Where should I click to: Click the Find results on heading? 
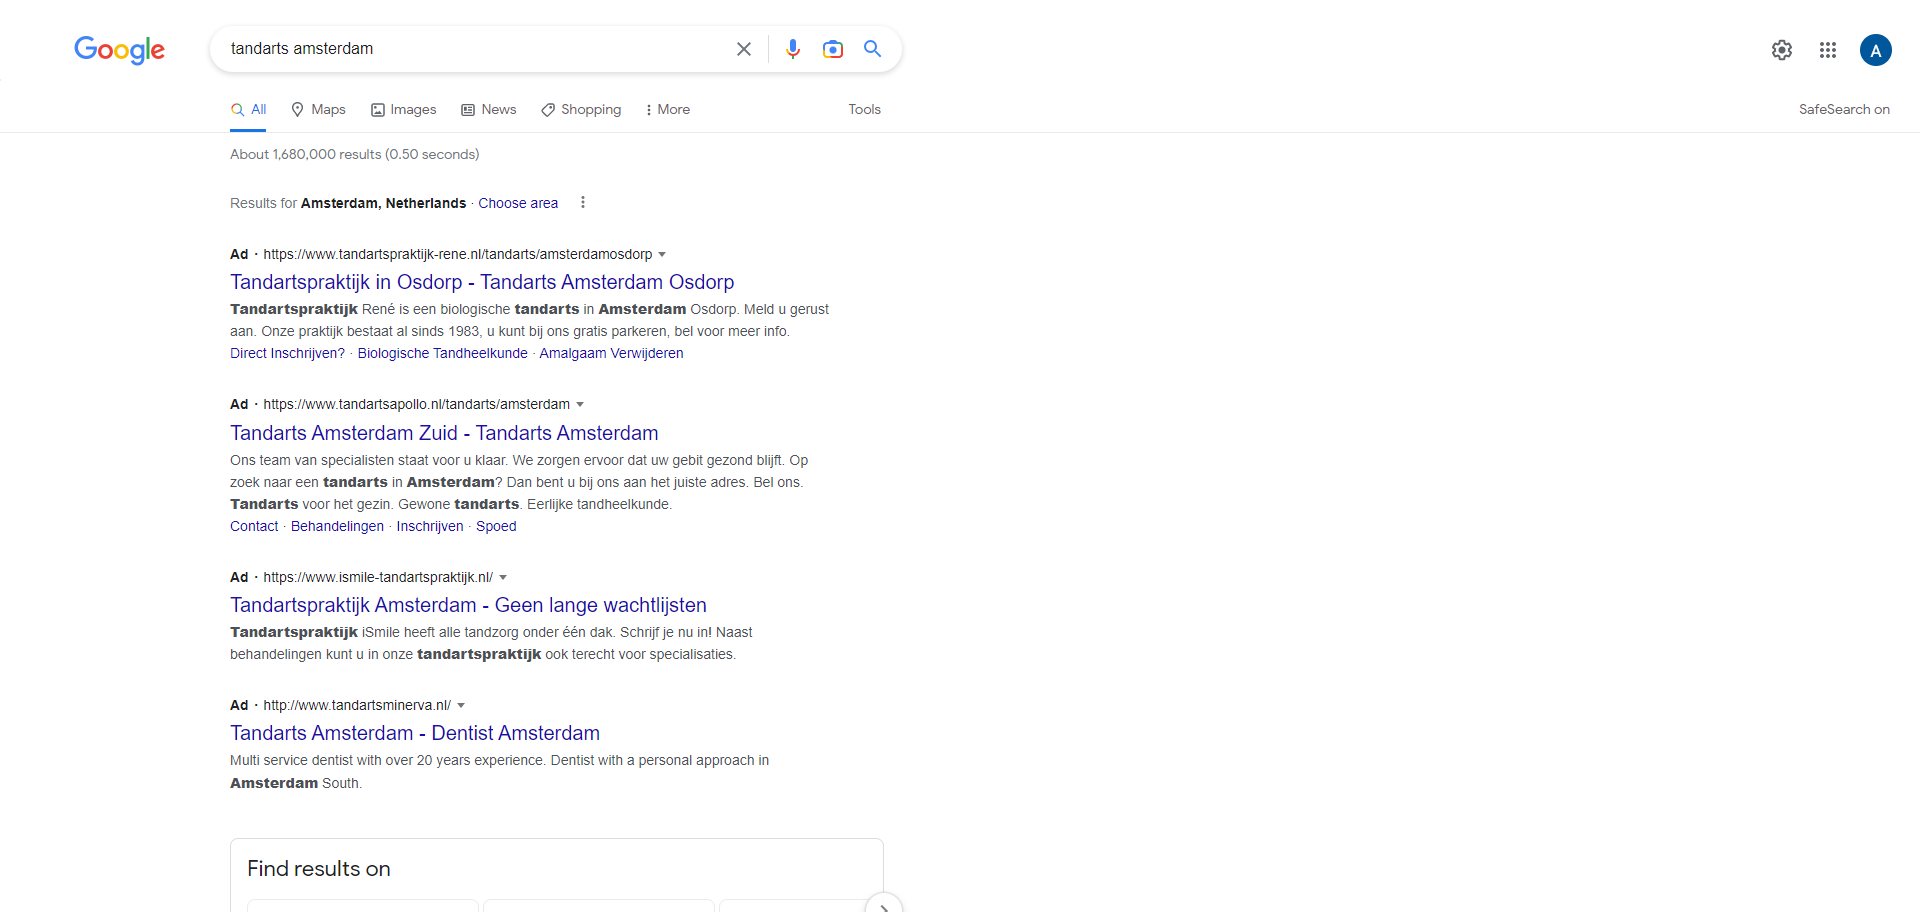[319, 869]
